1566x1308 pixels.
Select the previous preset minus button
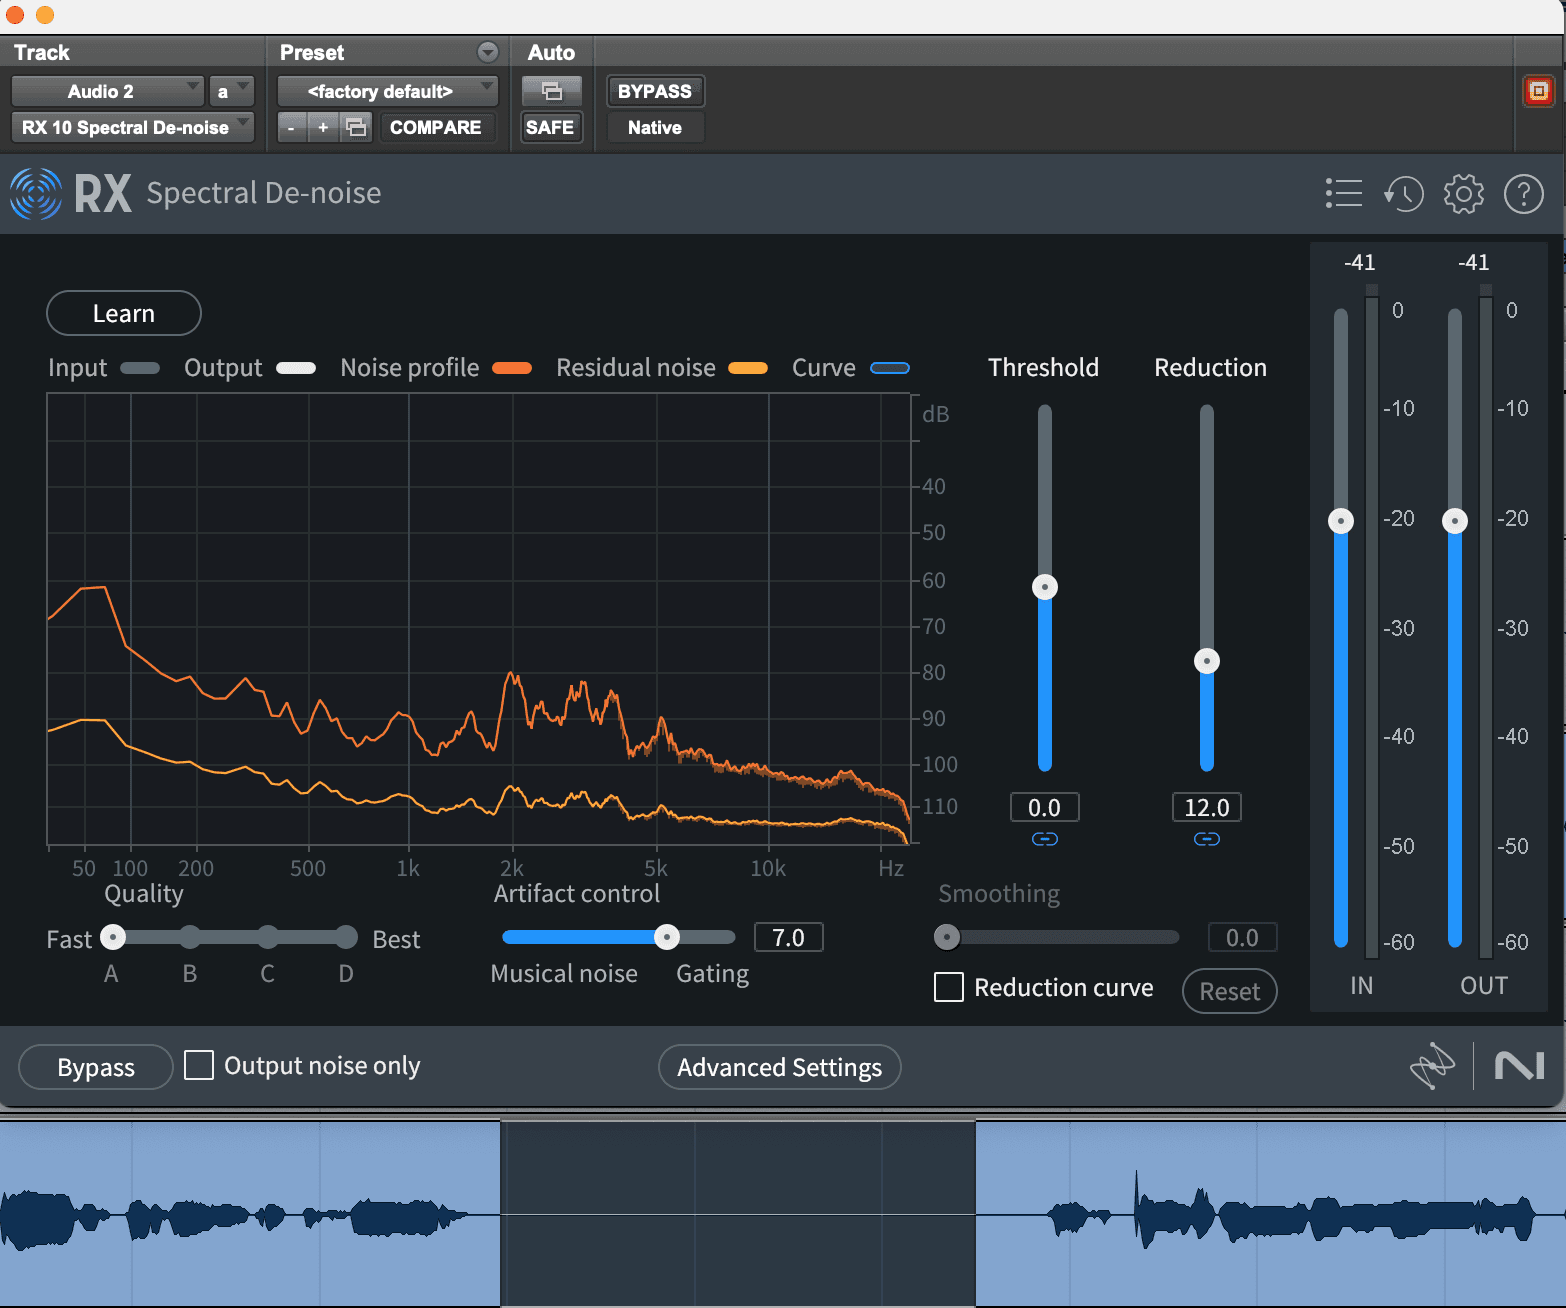coord(291,127)
